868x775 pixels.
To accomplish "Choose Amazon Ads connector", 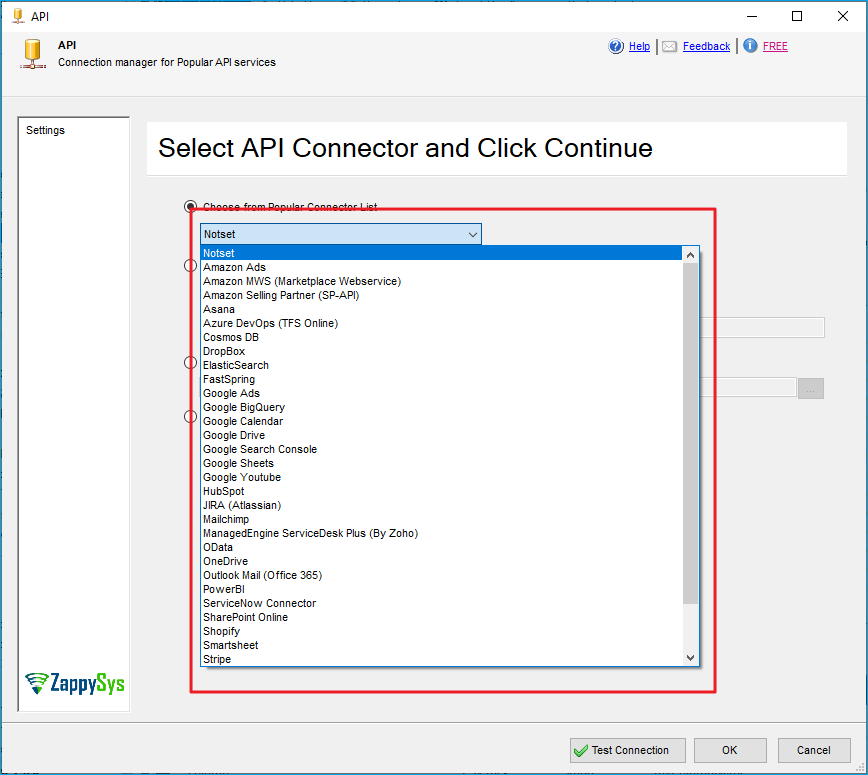I will pos(441,267).
